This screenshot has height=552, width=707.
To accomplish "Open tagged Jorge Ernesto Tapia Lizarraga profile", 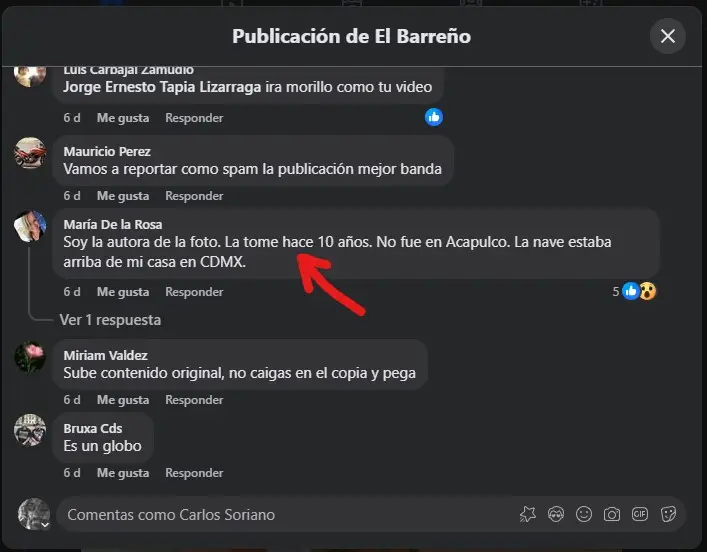I will click(162, 87).
